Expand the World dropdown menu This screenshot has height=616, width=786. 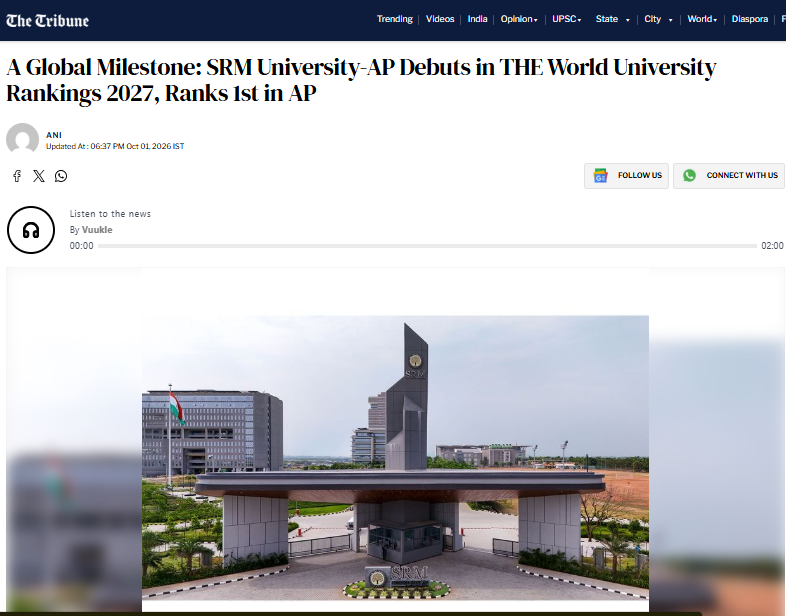pos(702,19)
